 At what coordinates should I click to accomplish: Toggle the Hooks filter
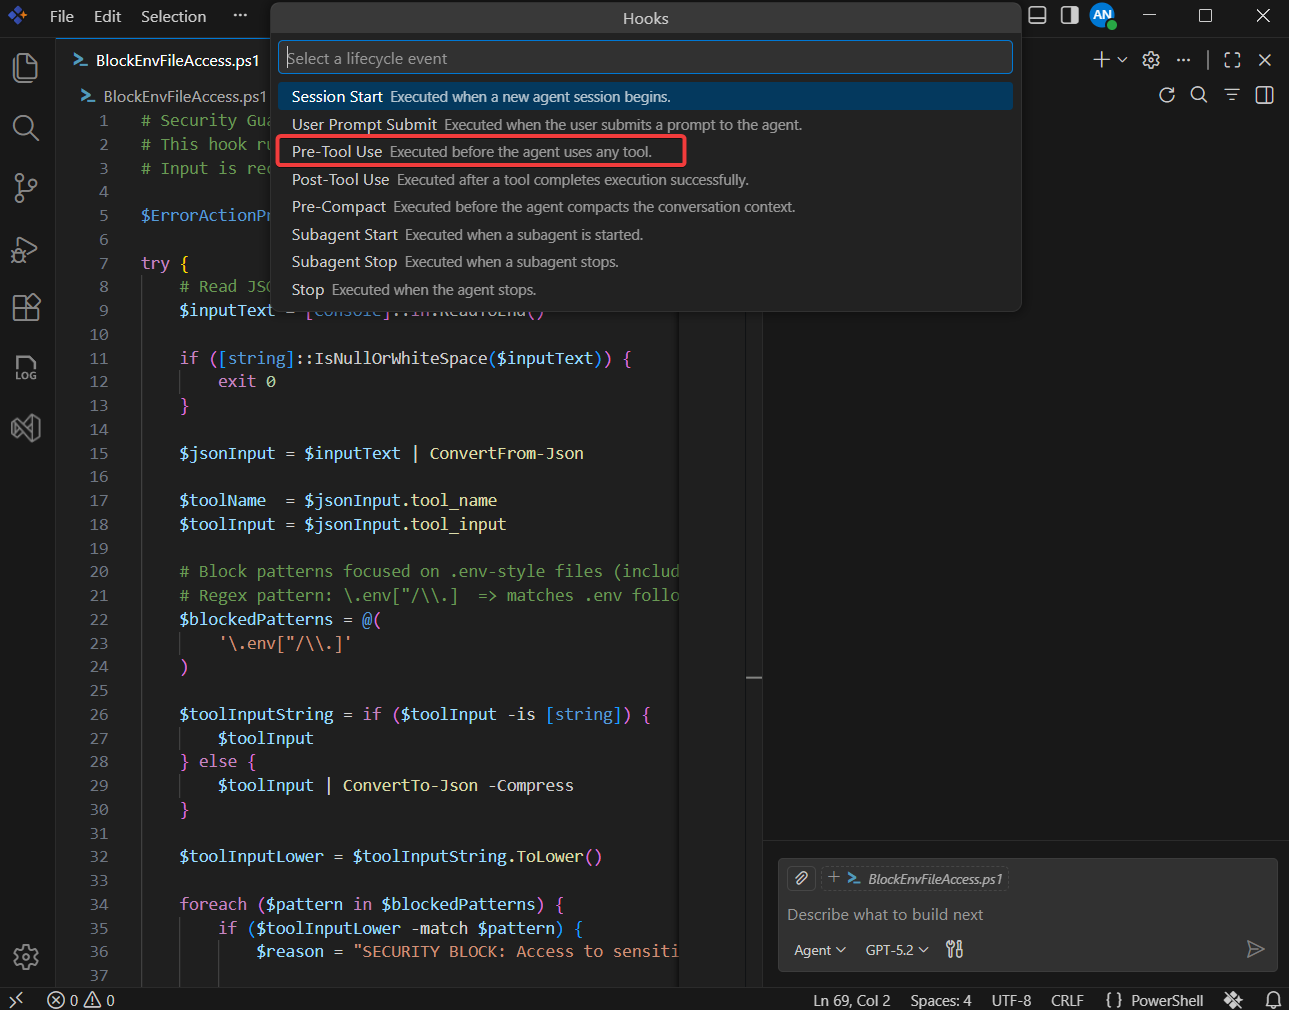point(1231,95)
